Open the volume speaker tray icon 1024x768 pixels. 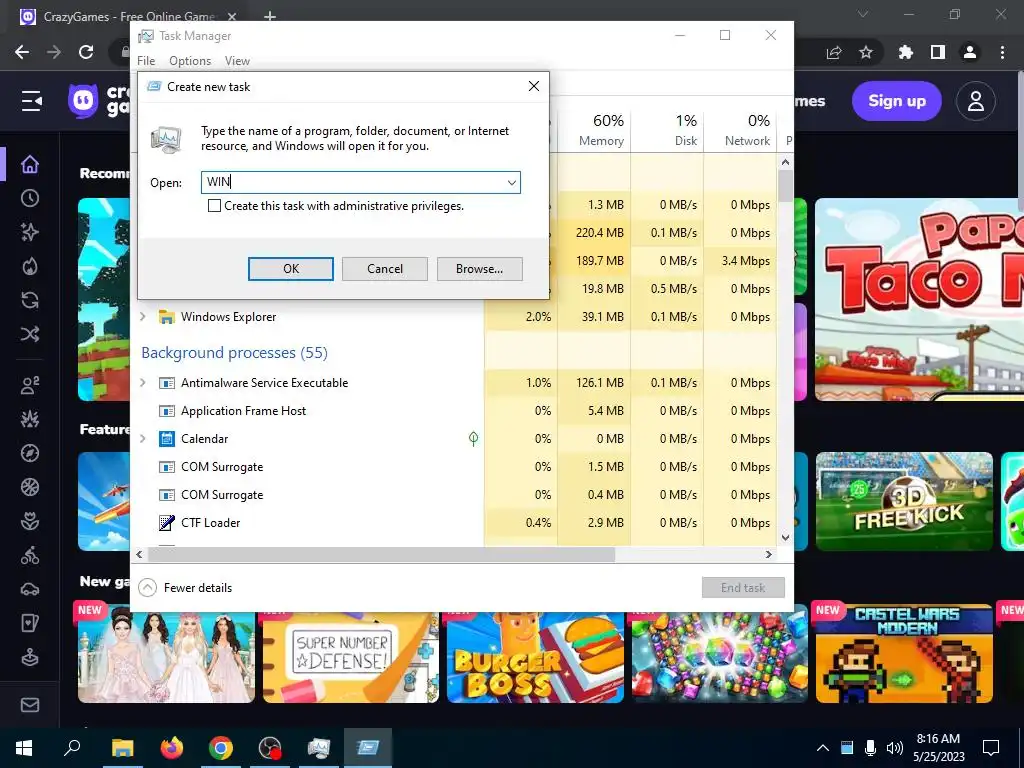pos(894,748)
